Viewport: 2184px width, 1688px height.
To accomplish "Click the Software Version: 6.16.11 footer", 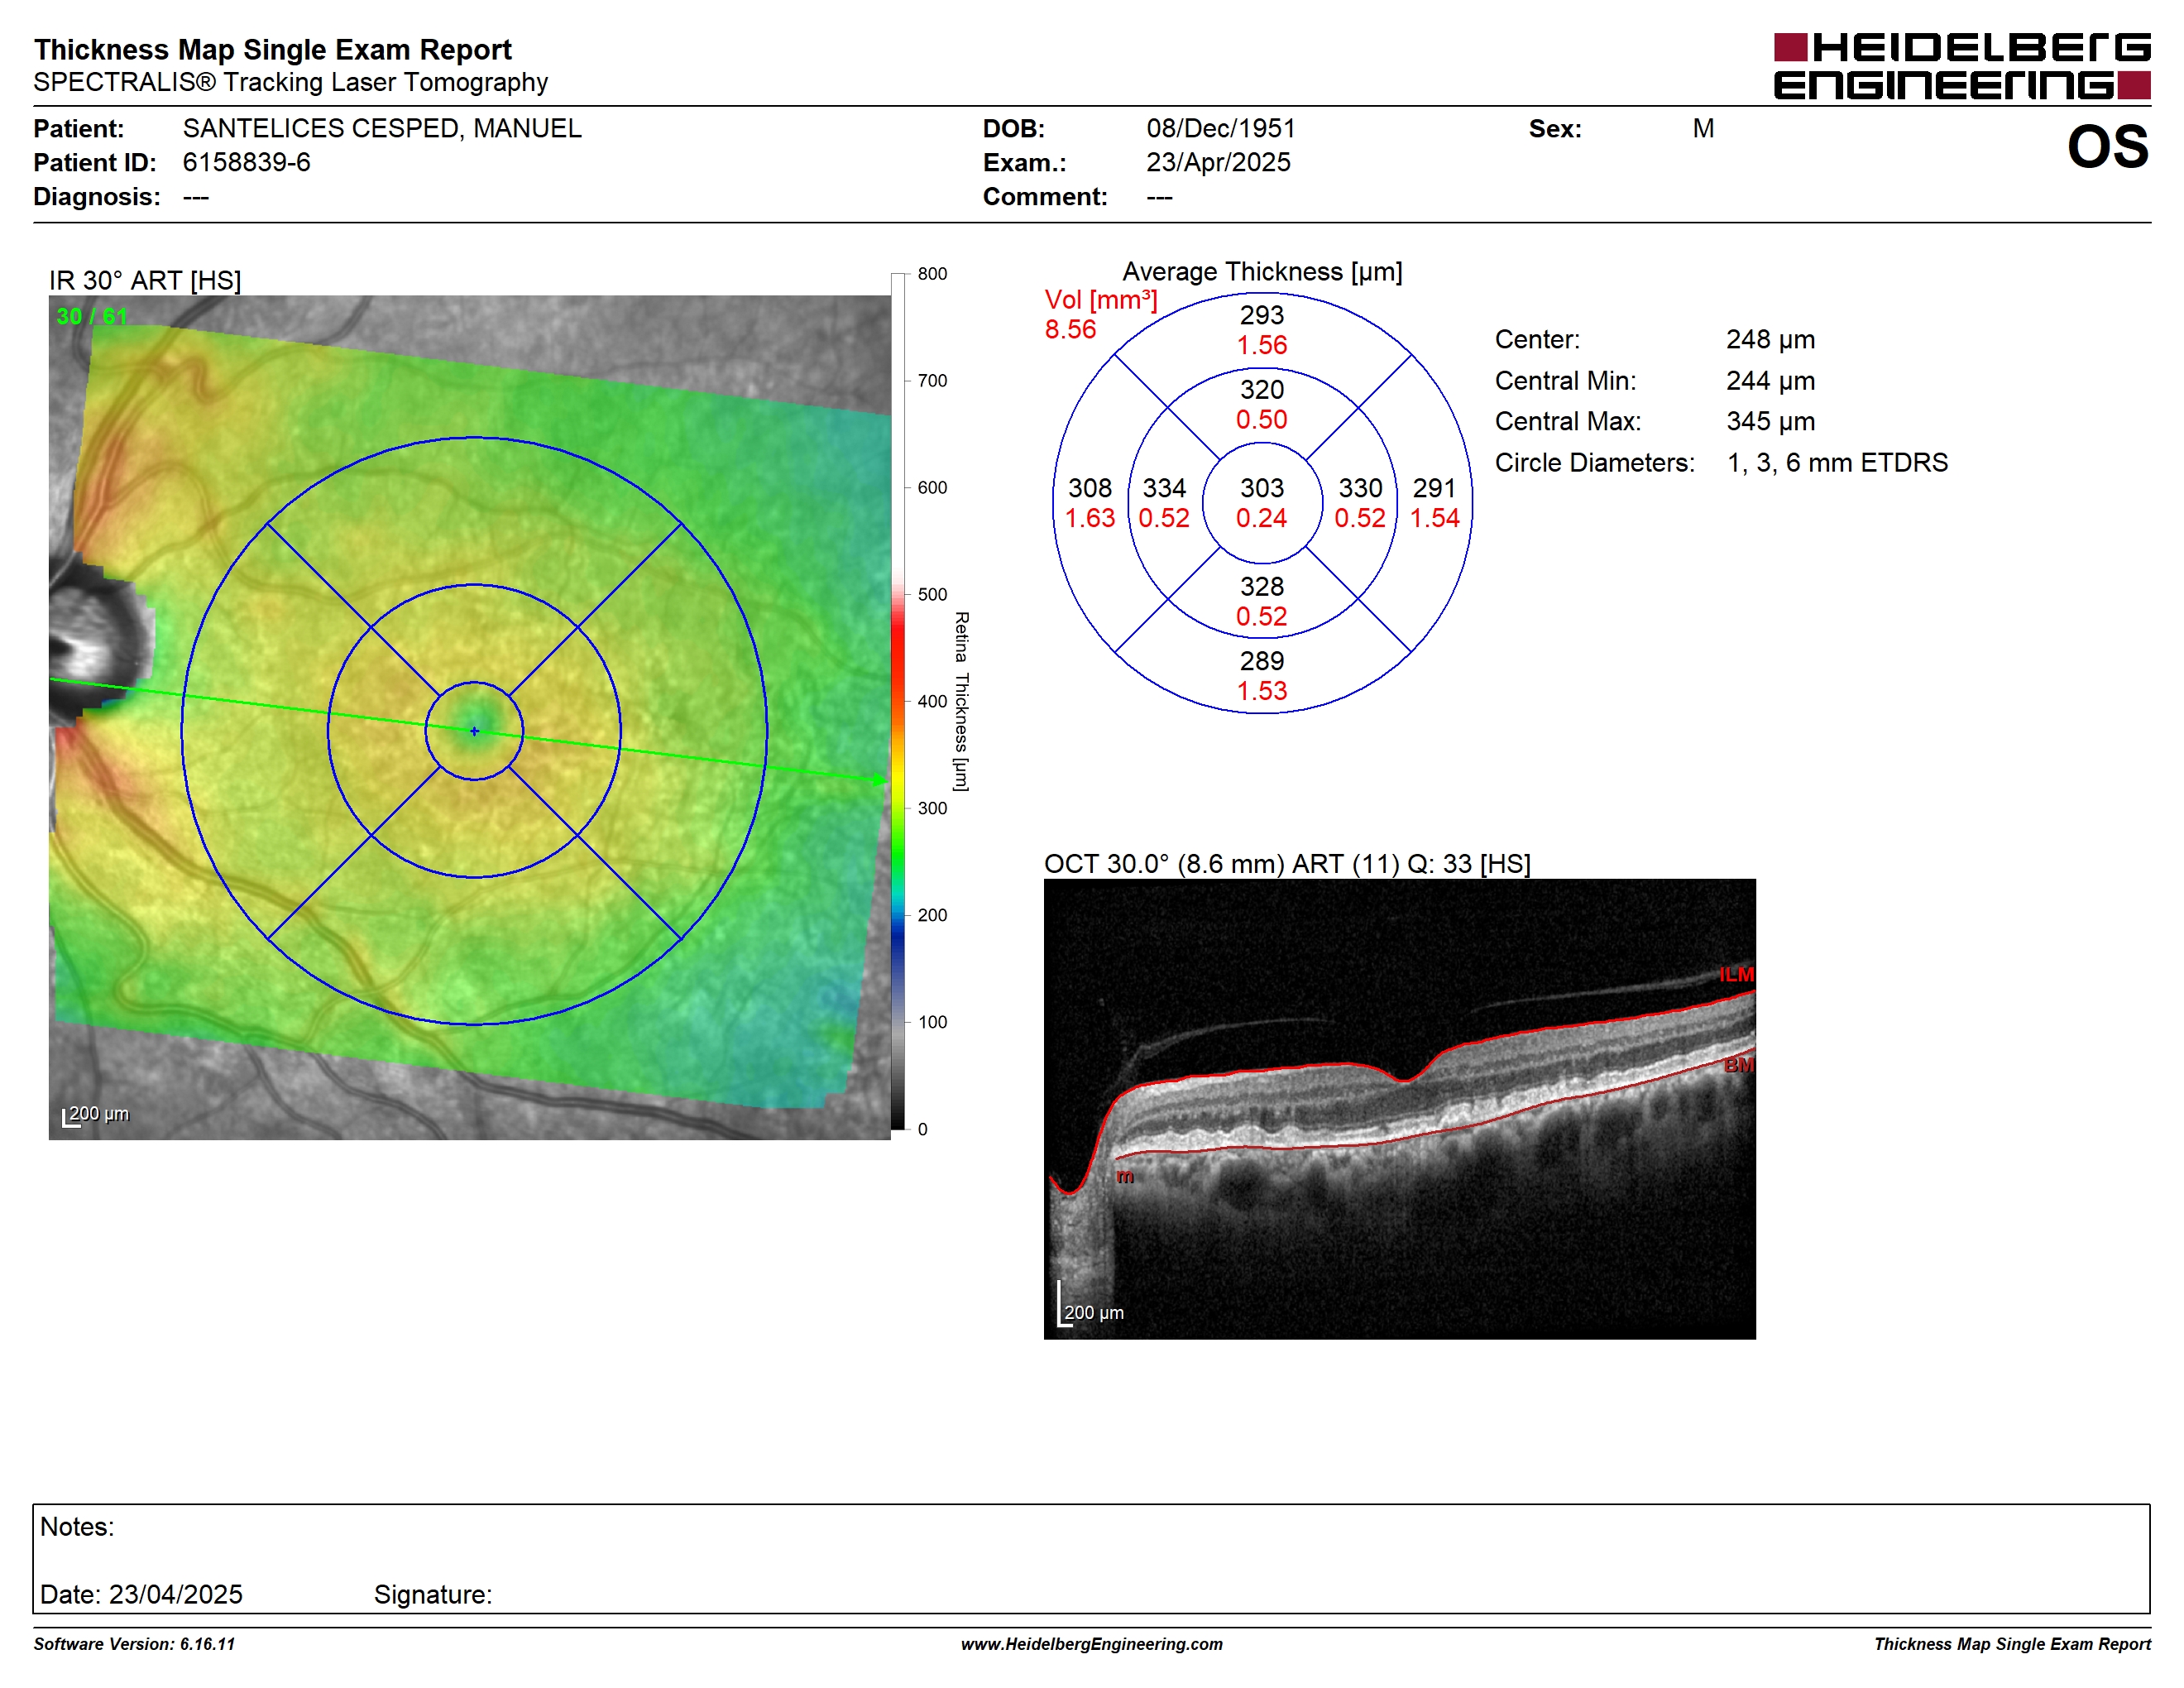I will 134,1644.
